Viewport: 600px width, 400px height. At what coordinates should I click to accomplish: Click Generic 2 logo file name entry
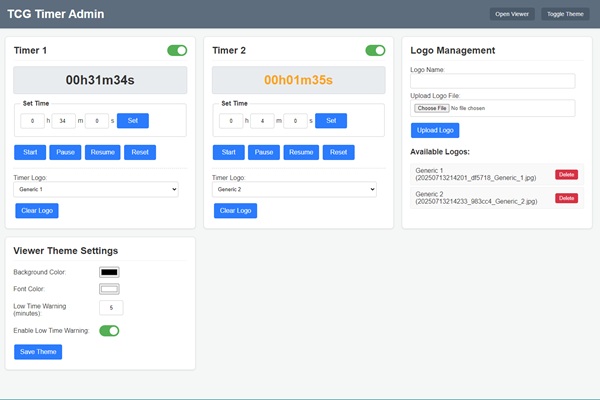(x=476, y=198)
